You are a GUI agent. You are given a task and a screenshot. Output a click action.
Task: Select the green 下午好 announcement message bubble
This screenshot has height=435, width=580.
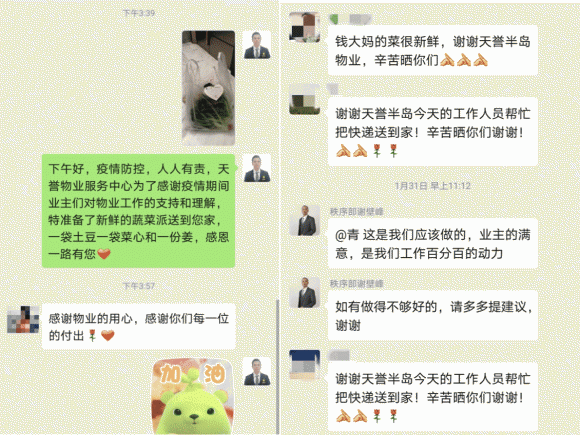139,211
